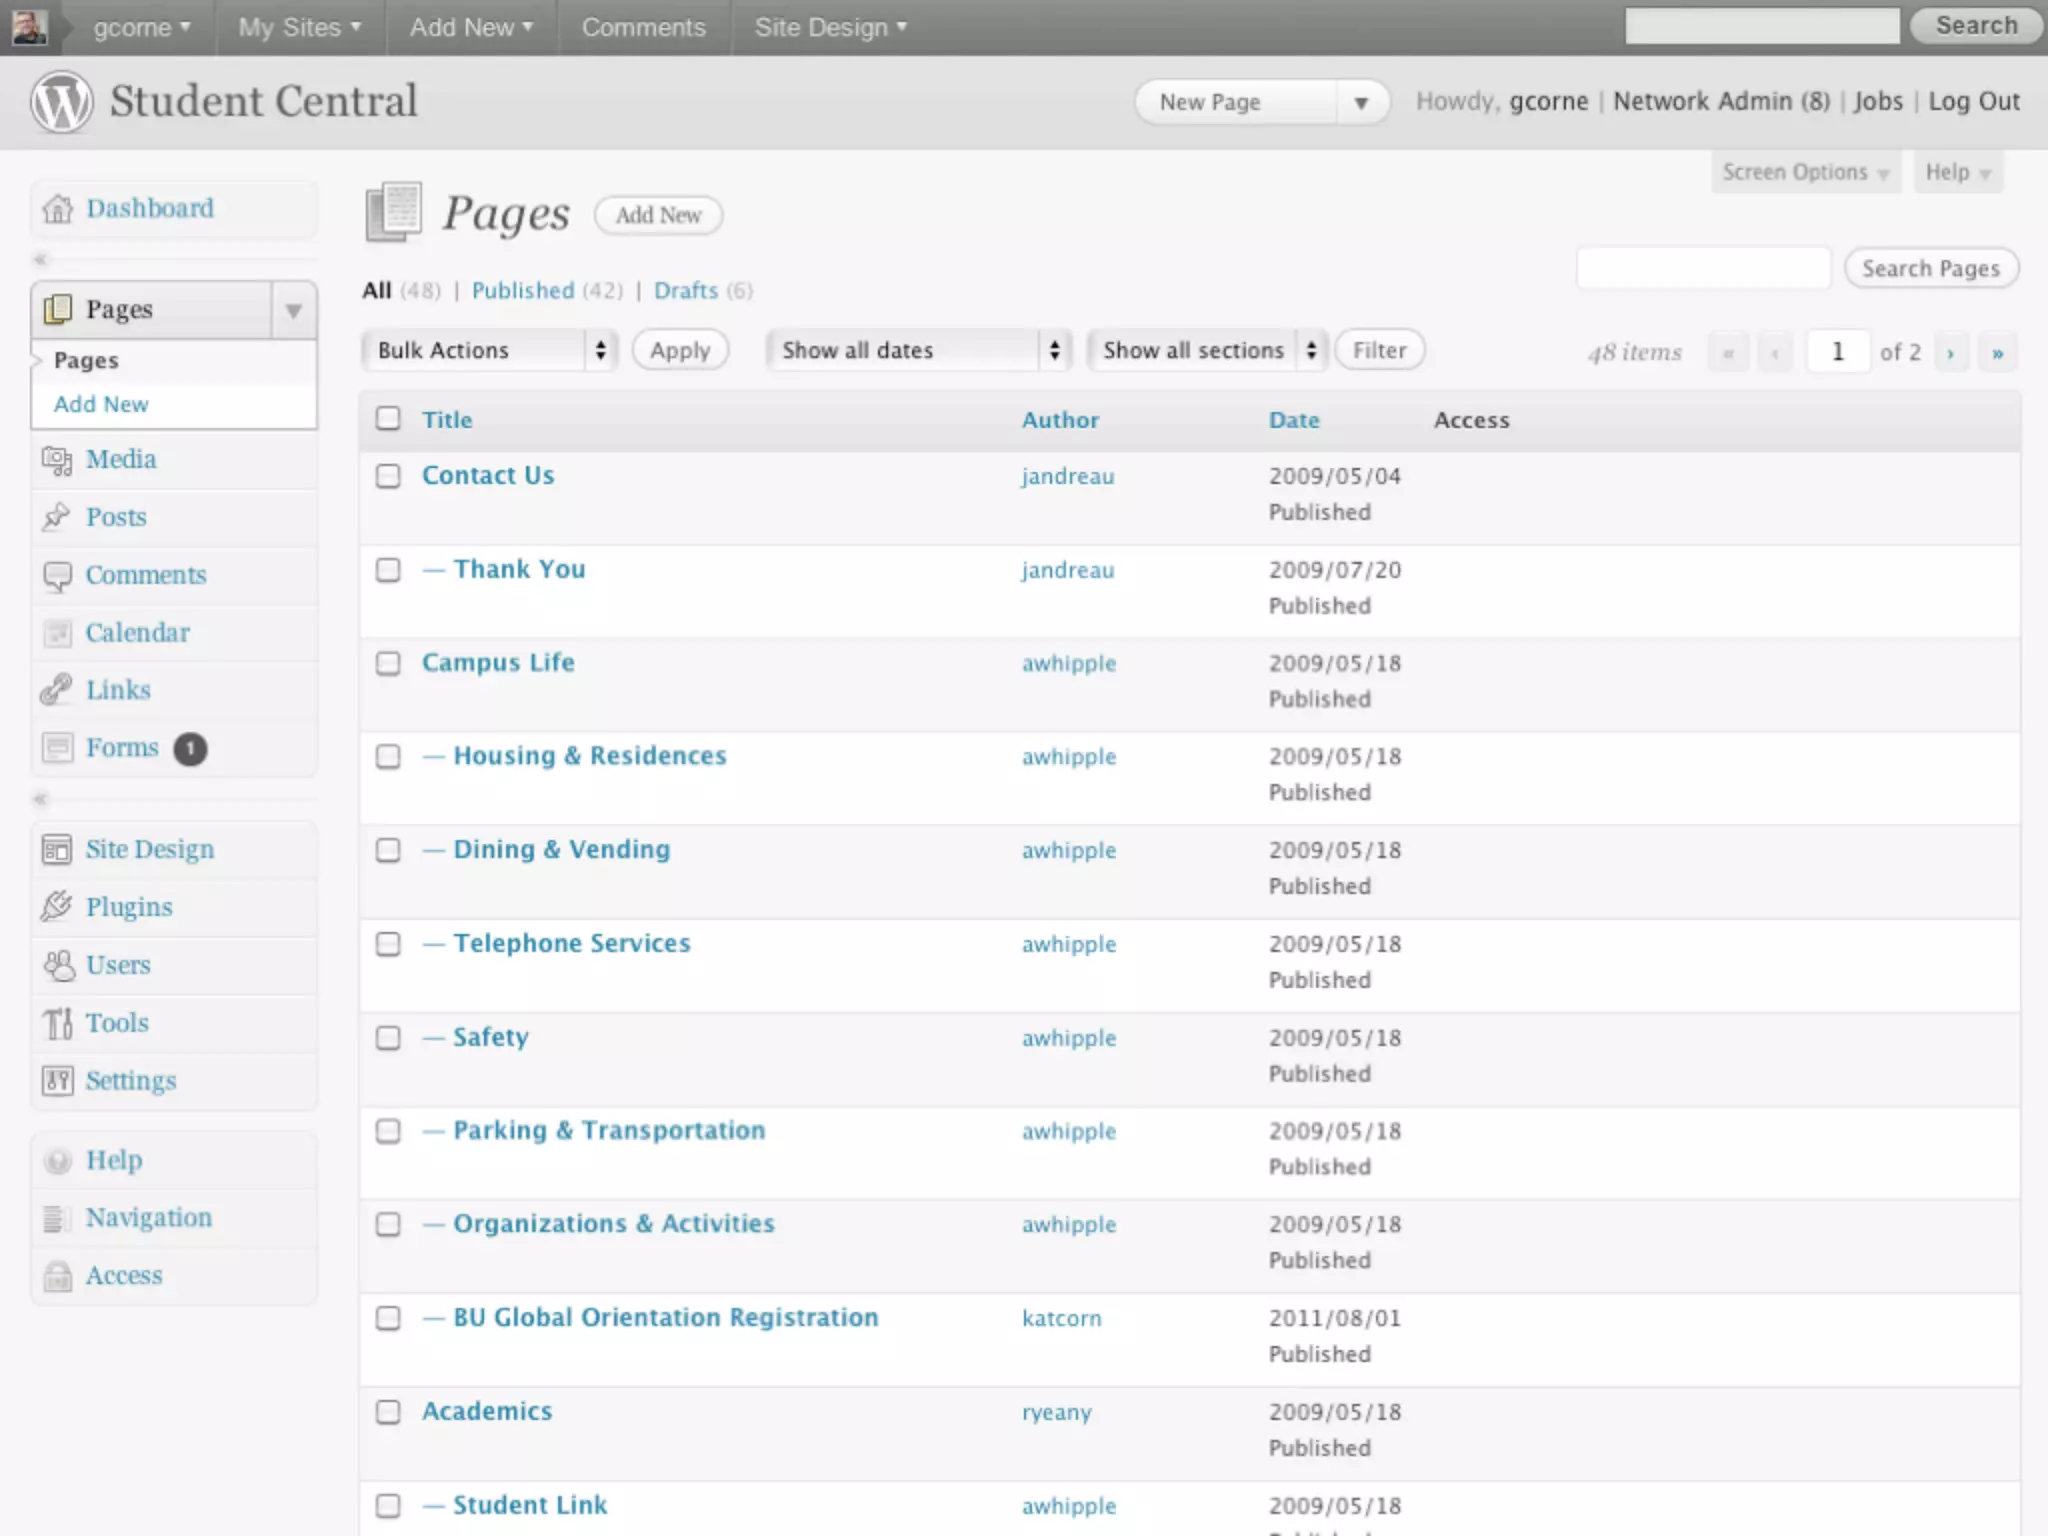Click the WordPress logo icon
The width and height of the screenshot is (2048, 1536).
click(61, 102)
